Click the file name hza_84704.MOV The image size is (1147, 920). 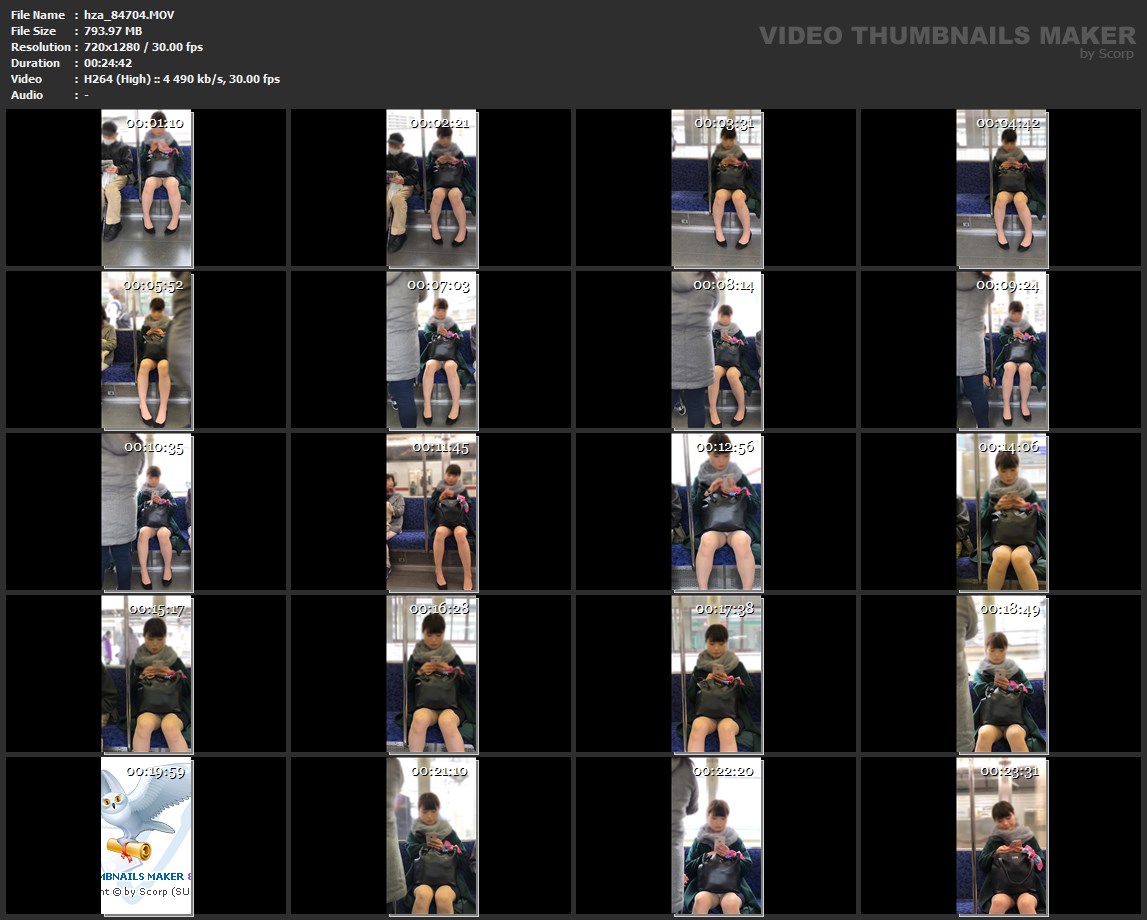click(x=129, y=15)
